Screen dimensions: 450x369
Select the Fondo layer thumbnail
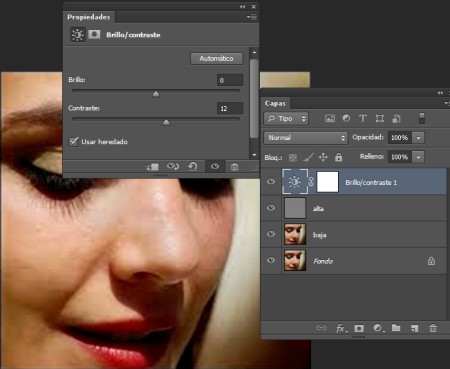click(295, 260)
